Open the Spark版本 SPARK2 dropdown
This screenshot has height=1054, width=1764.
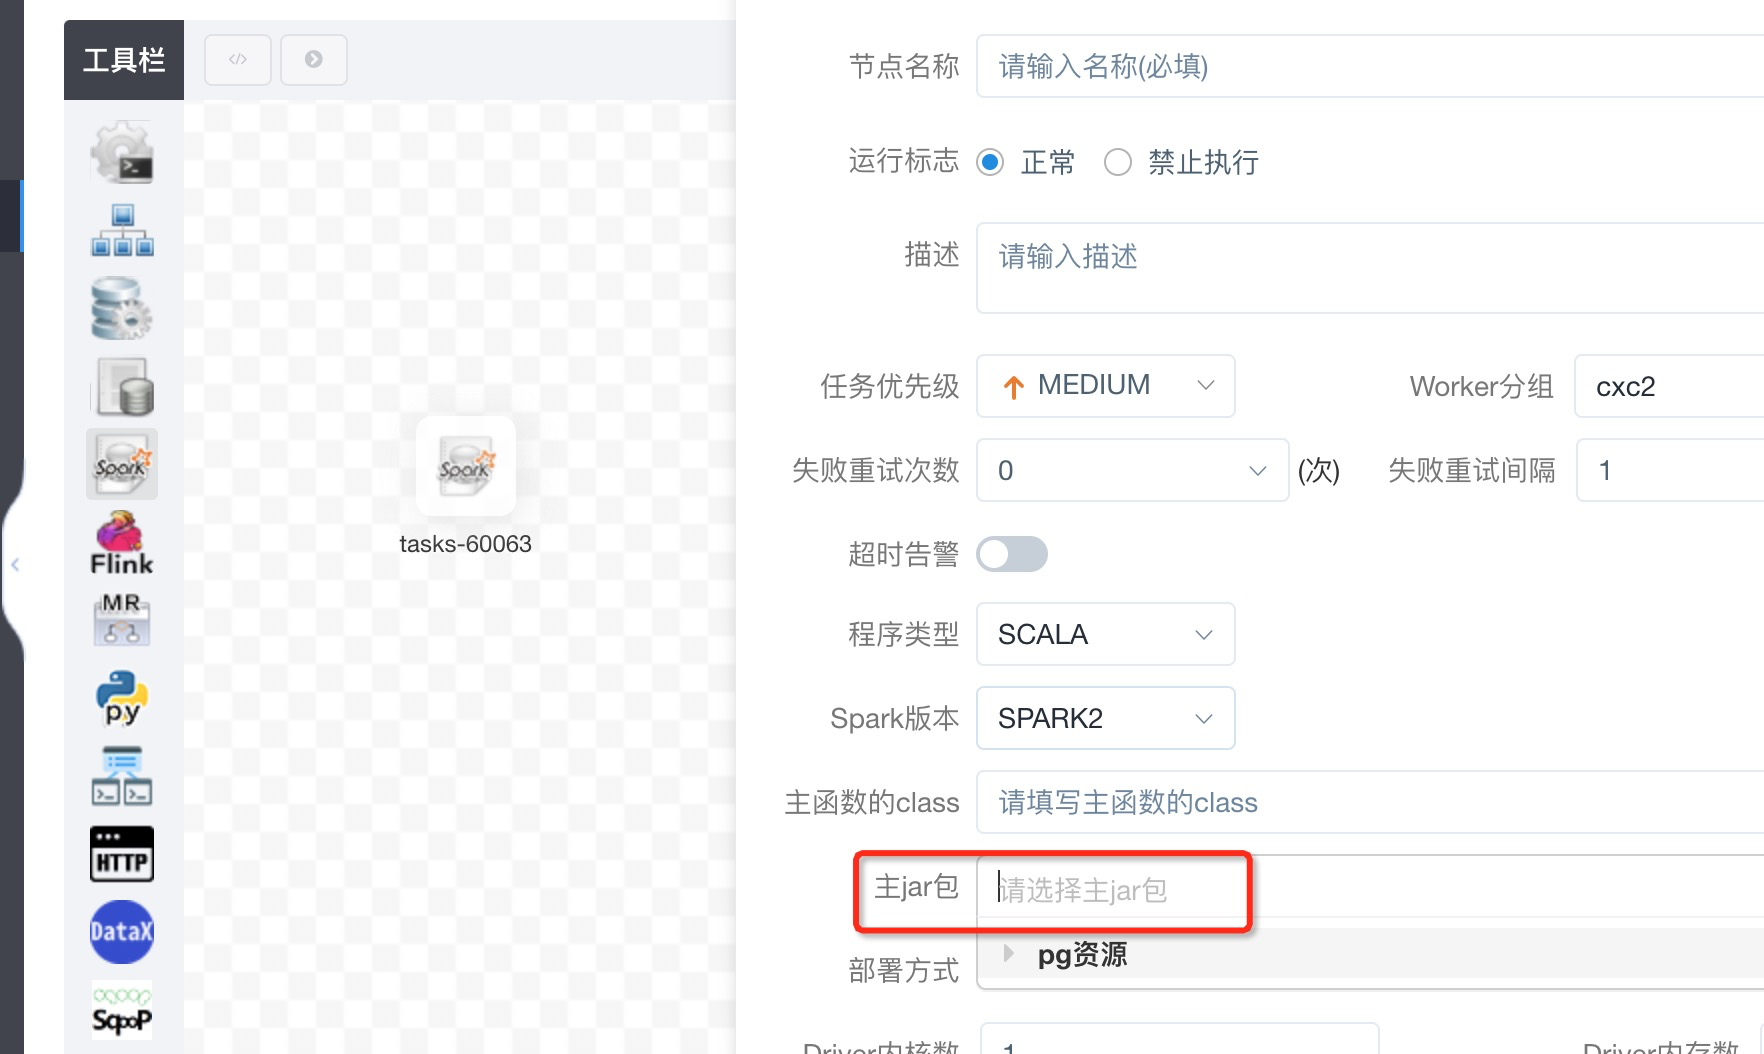pyautogui.click(x=1106, y=718)
